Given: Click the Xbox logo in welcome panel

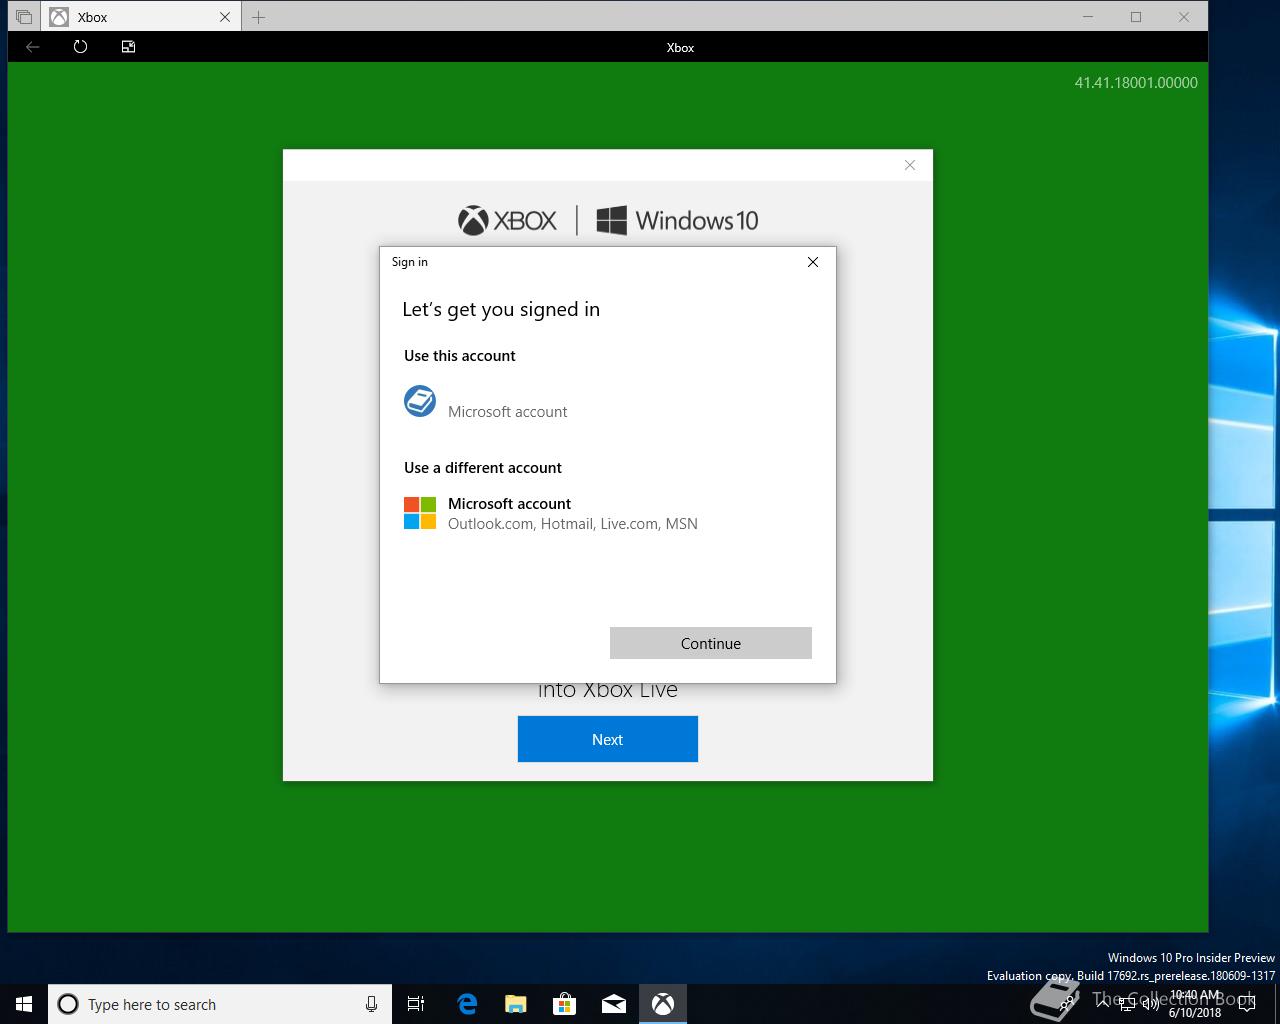Looking at the screenshot, I should pyautogui.click(x=508, y=220).
